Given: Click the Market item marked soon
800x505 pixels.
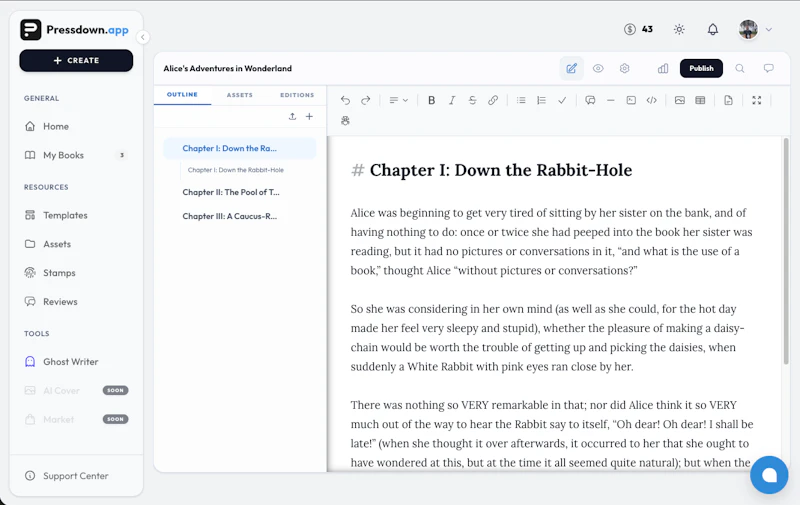Looking at the screenshot, I should tap(76, 419).
